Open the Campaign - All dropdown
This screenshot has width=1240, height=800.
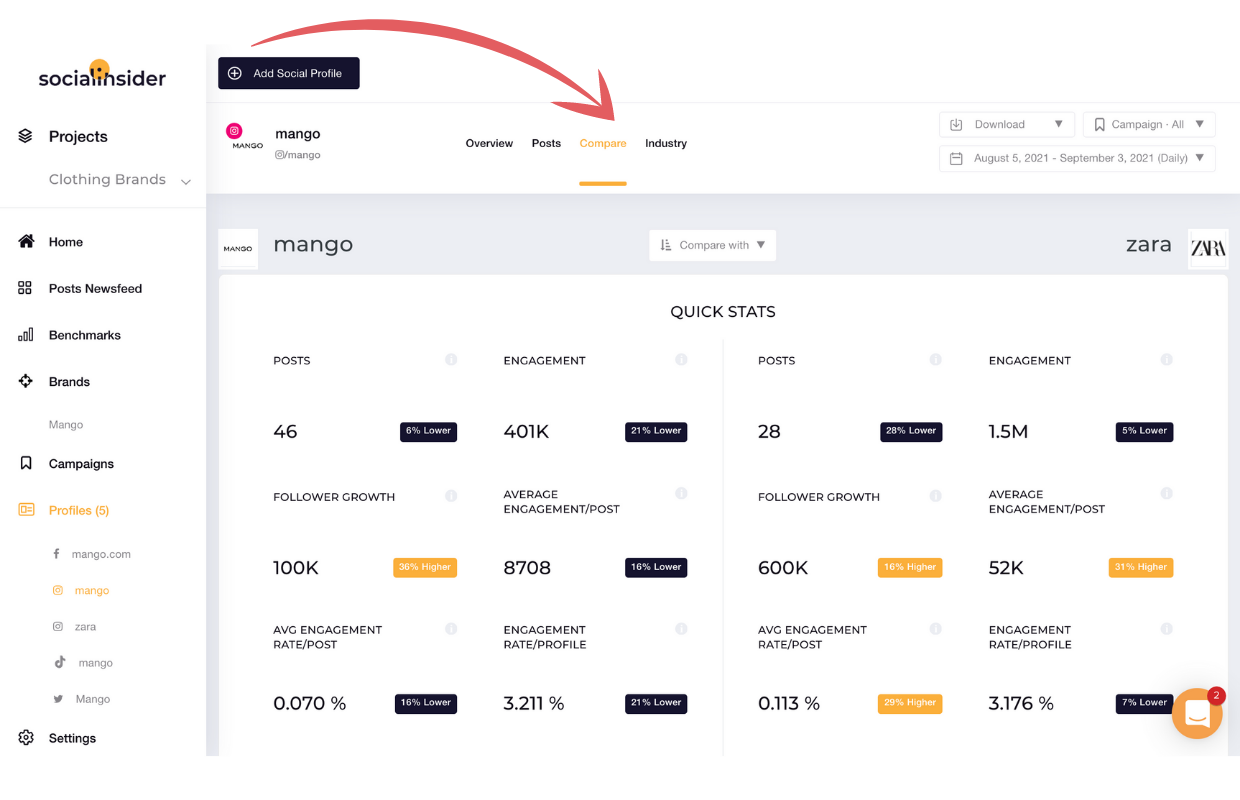1149,125
